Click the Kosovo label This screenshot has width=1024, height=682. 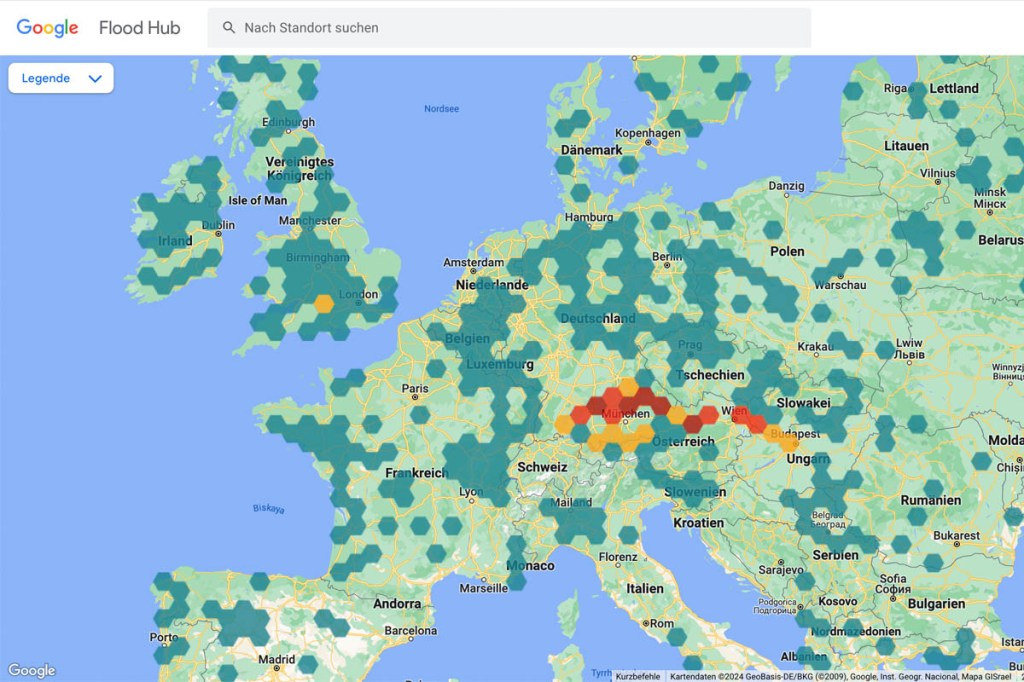click(837, 601)
